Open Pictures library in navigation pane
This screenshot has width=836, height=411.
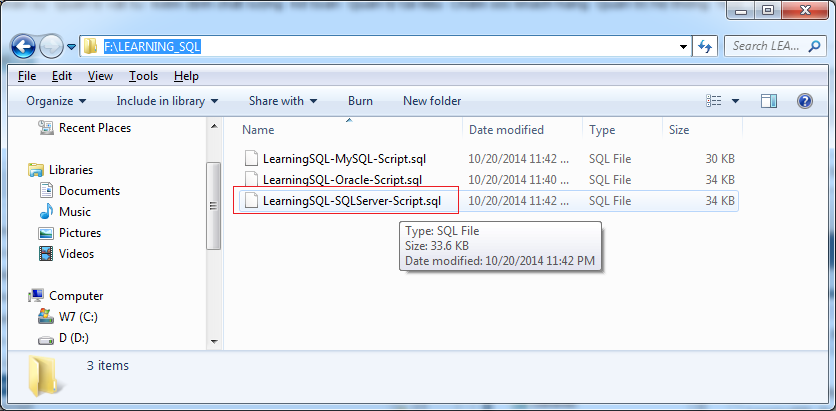(x=80, y=233)
